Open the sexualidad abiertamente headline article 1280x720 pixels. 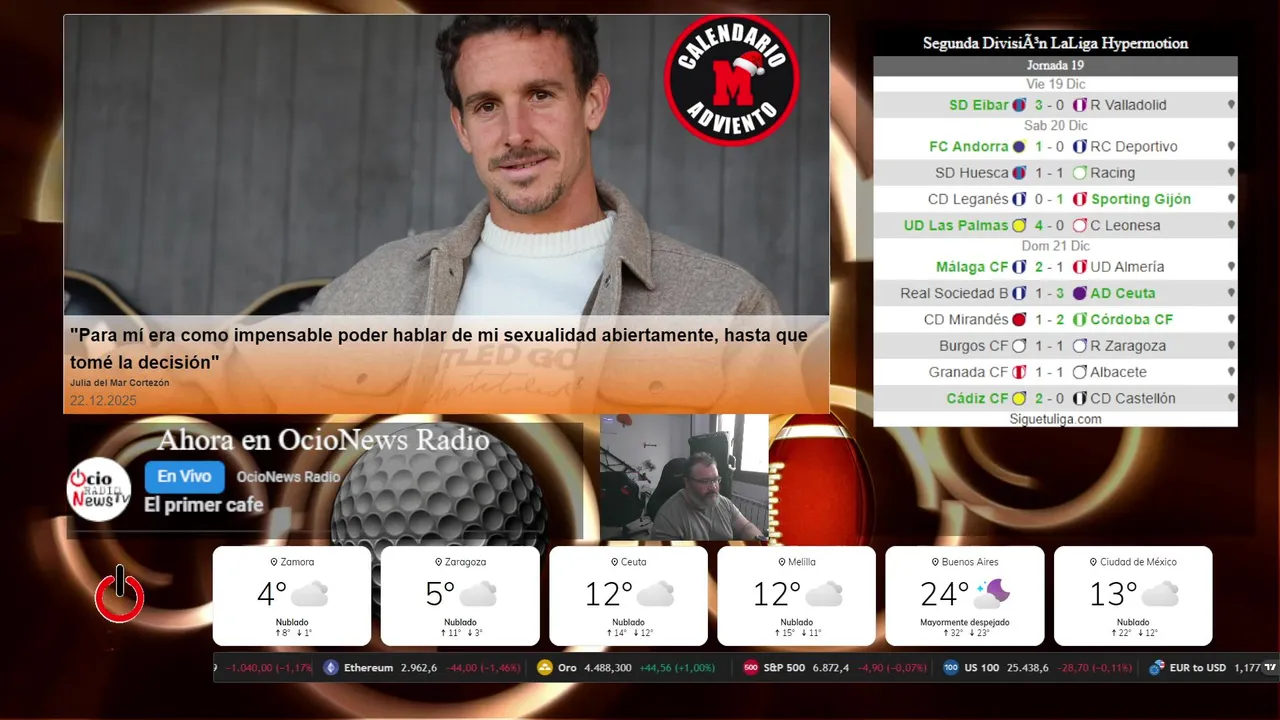(438, 348)
